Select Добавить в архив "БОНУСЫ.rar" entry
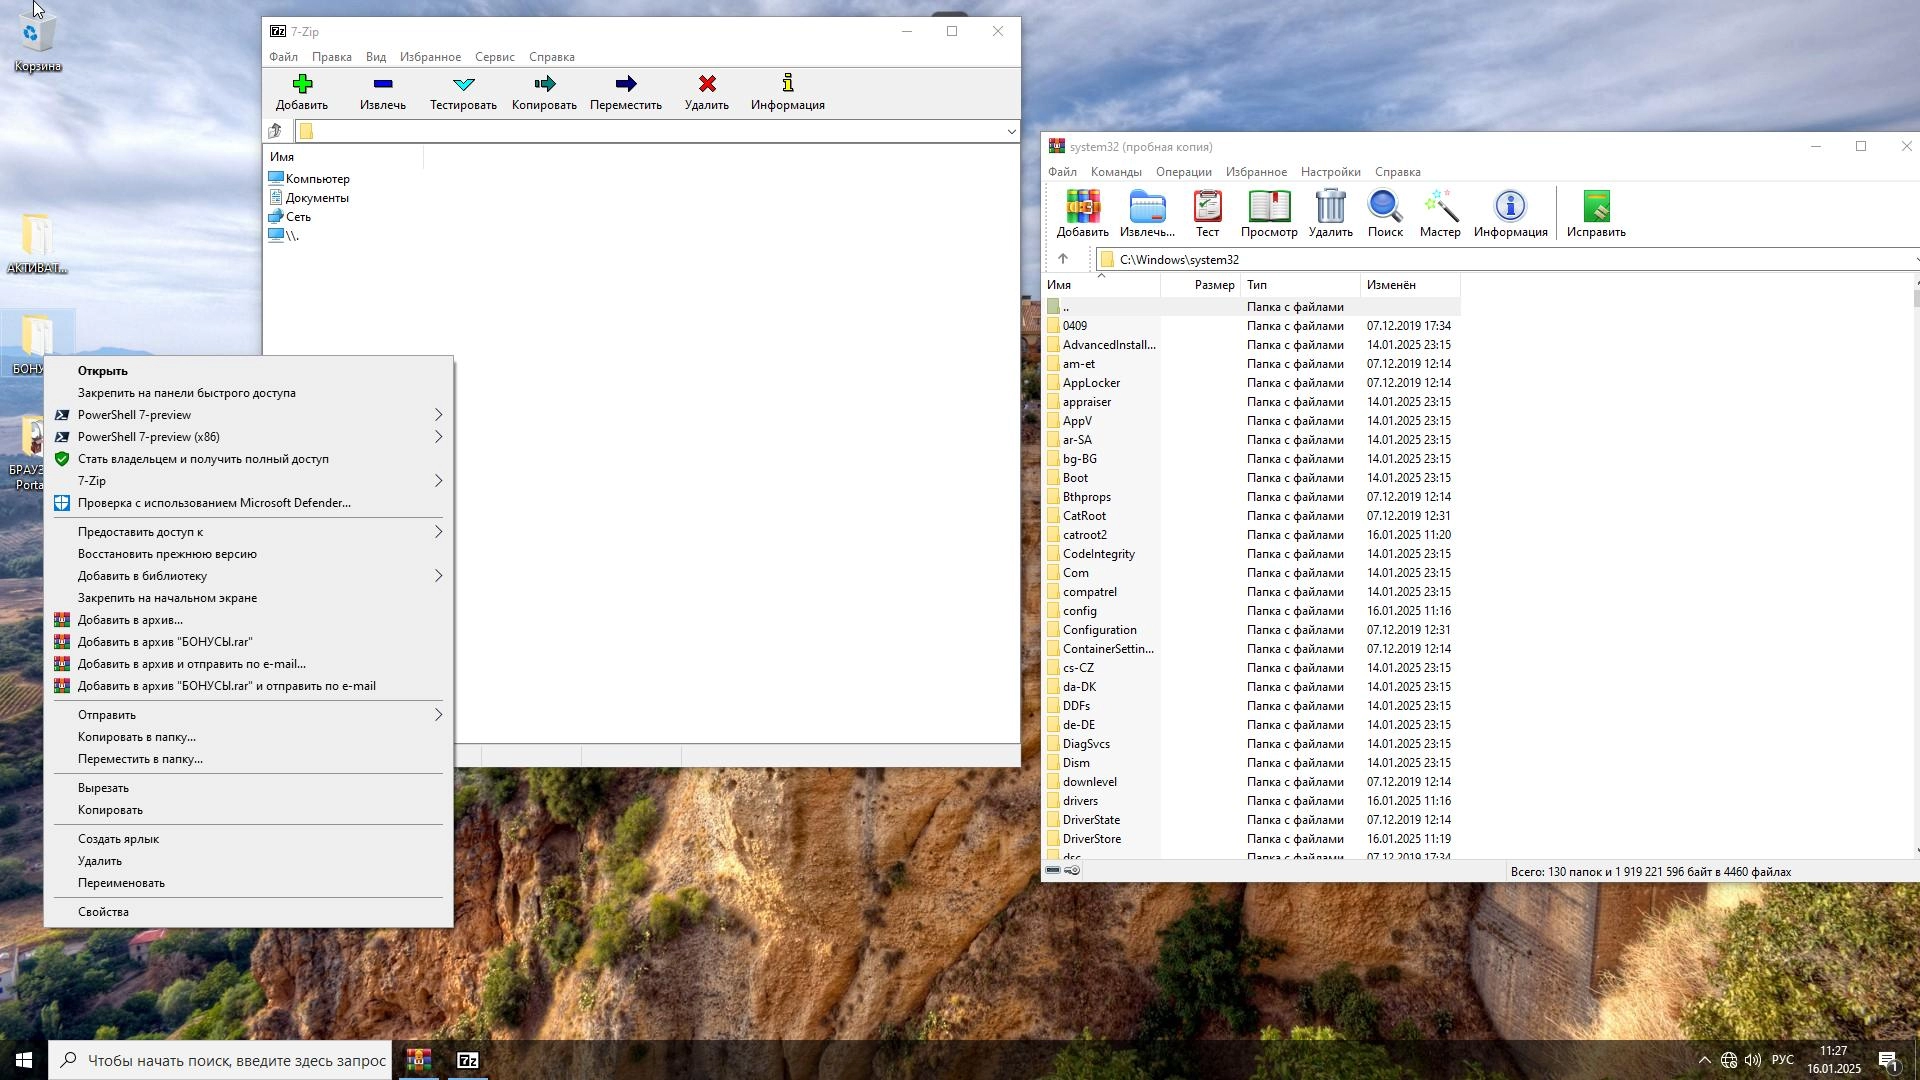The height and width of the screenshot is (1080, 1920). 165,642
